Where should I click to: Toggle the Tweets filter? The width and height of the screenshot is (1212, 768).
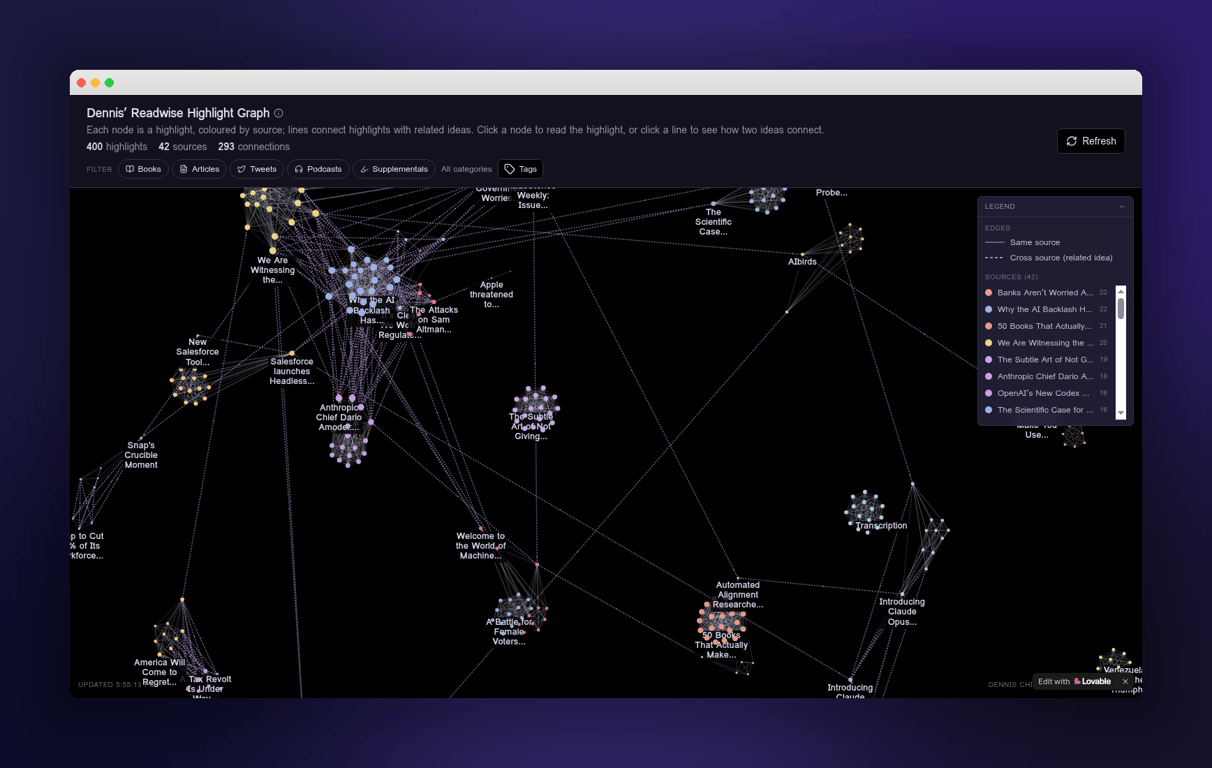tap(257, 169)
